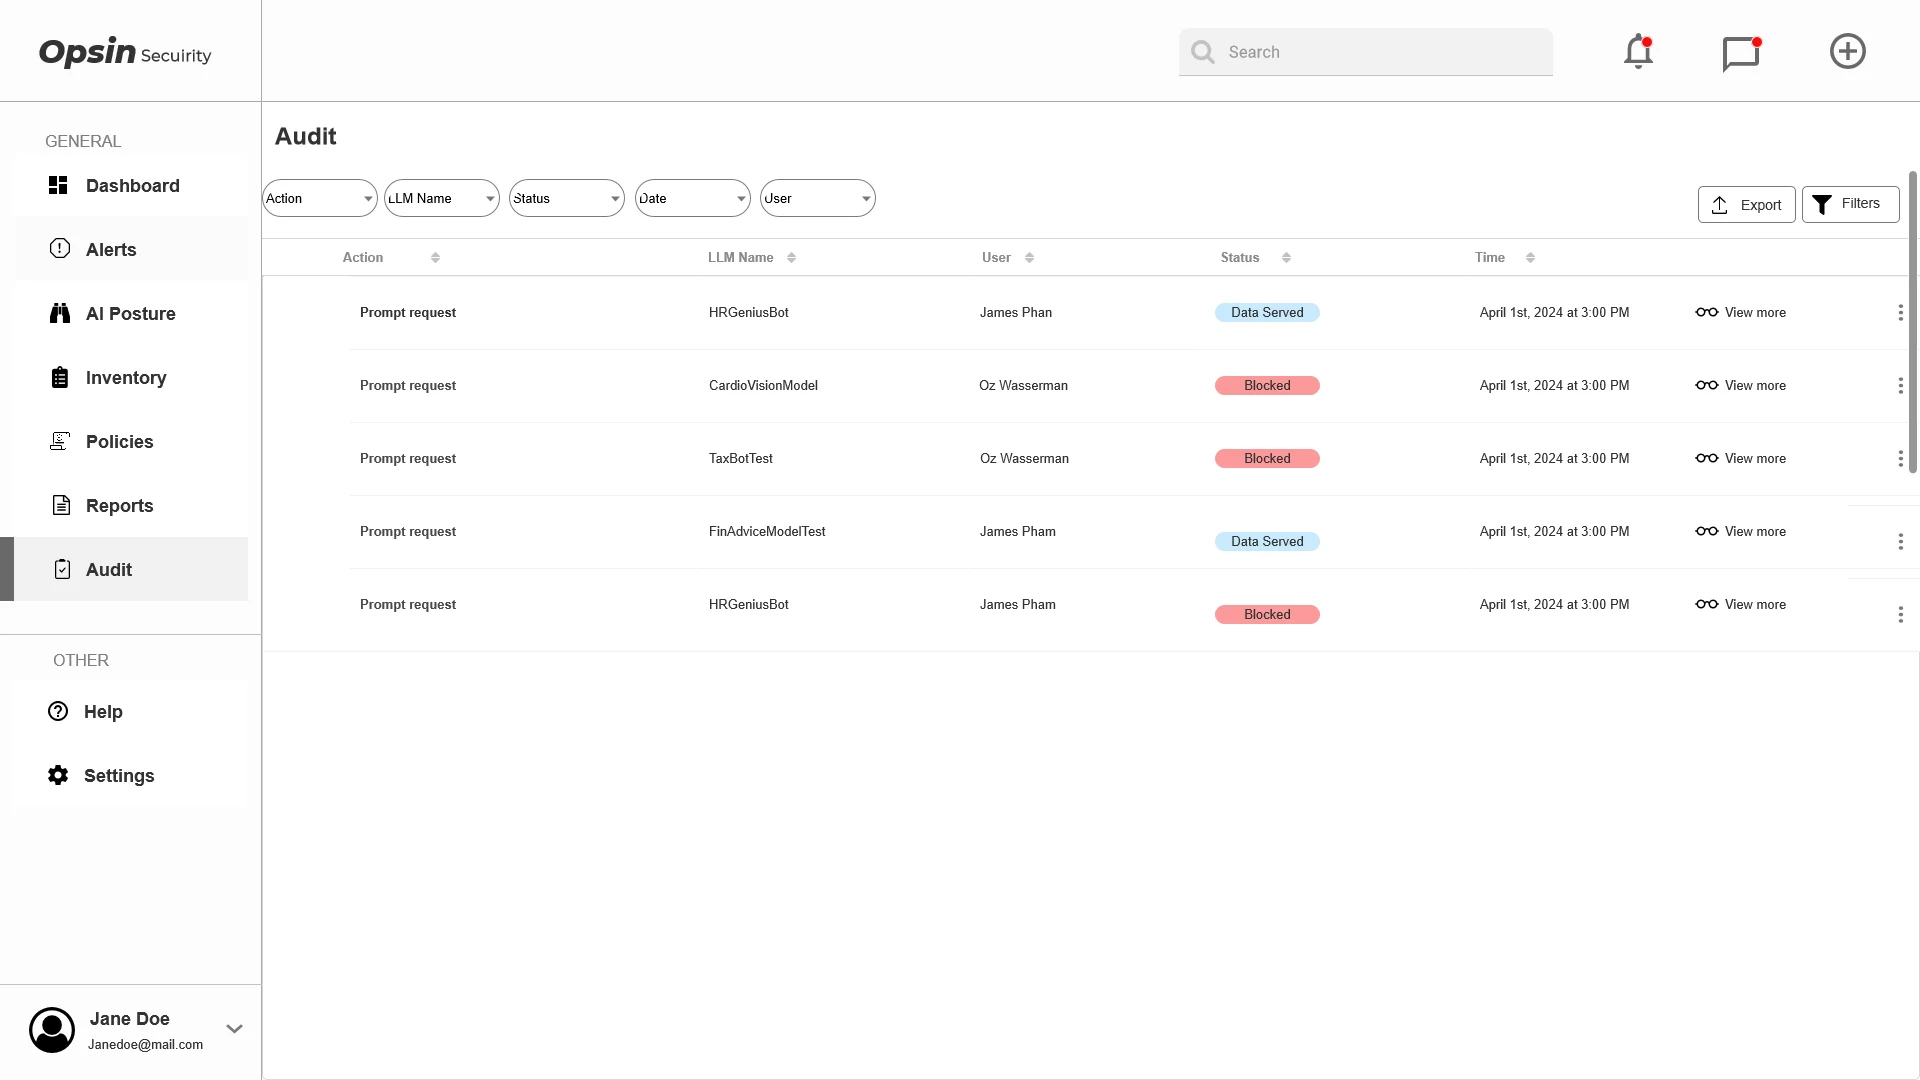1920x1080 pixels.
Task: Open the Status filter dropdown
Action: [x=567, y=198]
